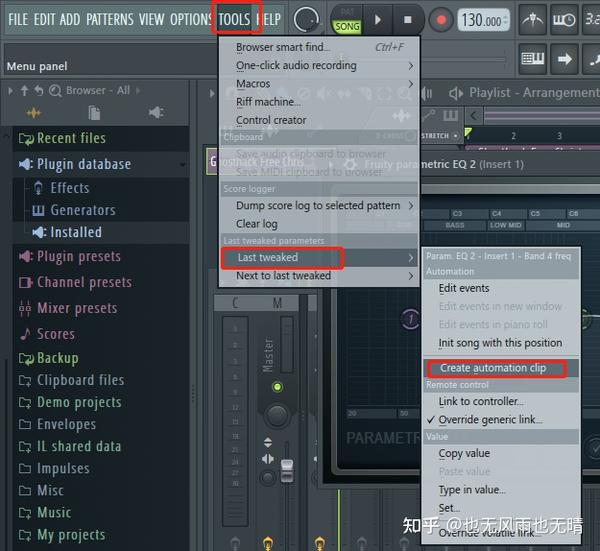Toggle Override generic link checkmark item
The height and width of the screenshot is (551, 600).
click(x=501, y=420)
